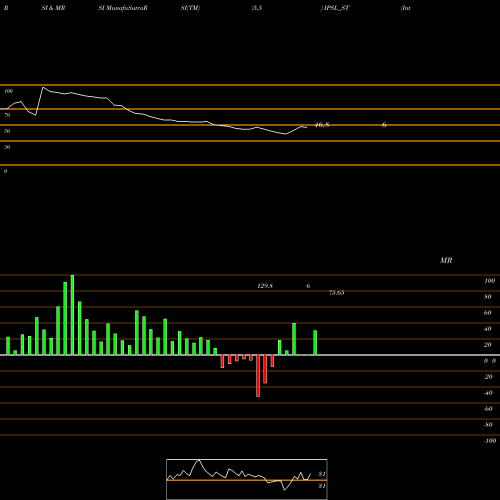Click the '40' label on the MR right axis
The width and height of the screenshot is (500, 500).
point(488,329)
